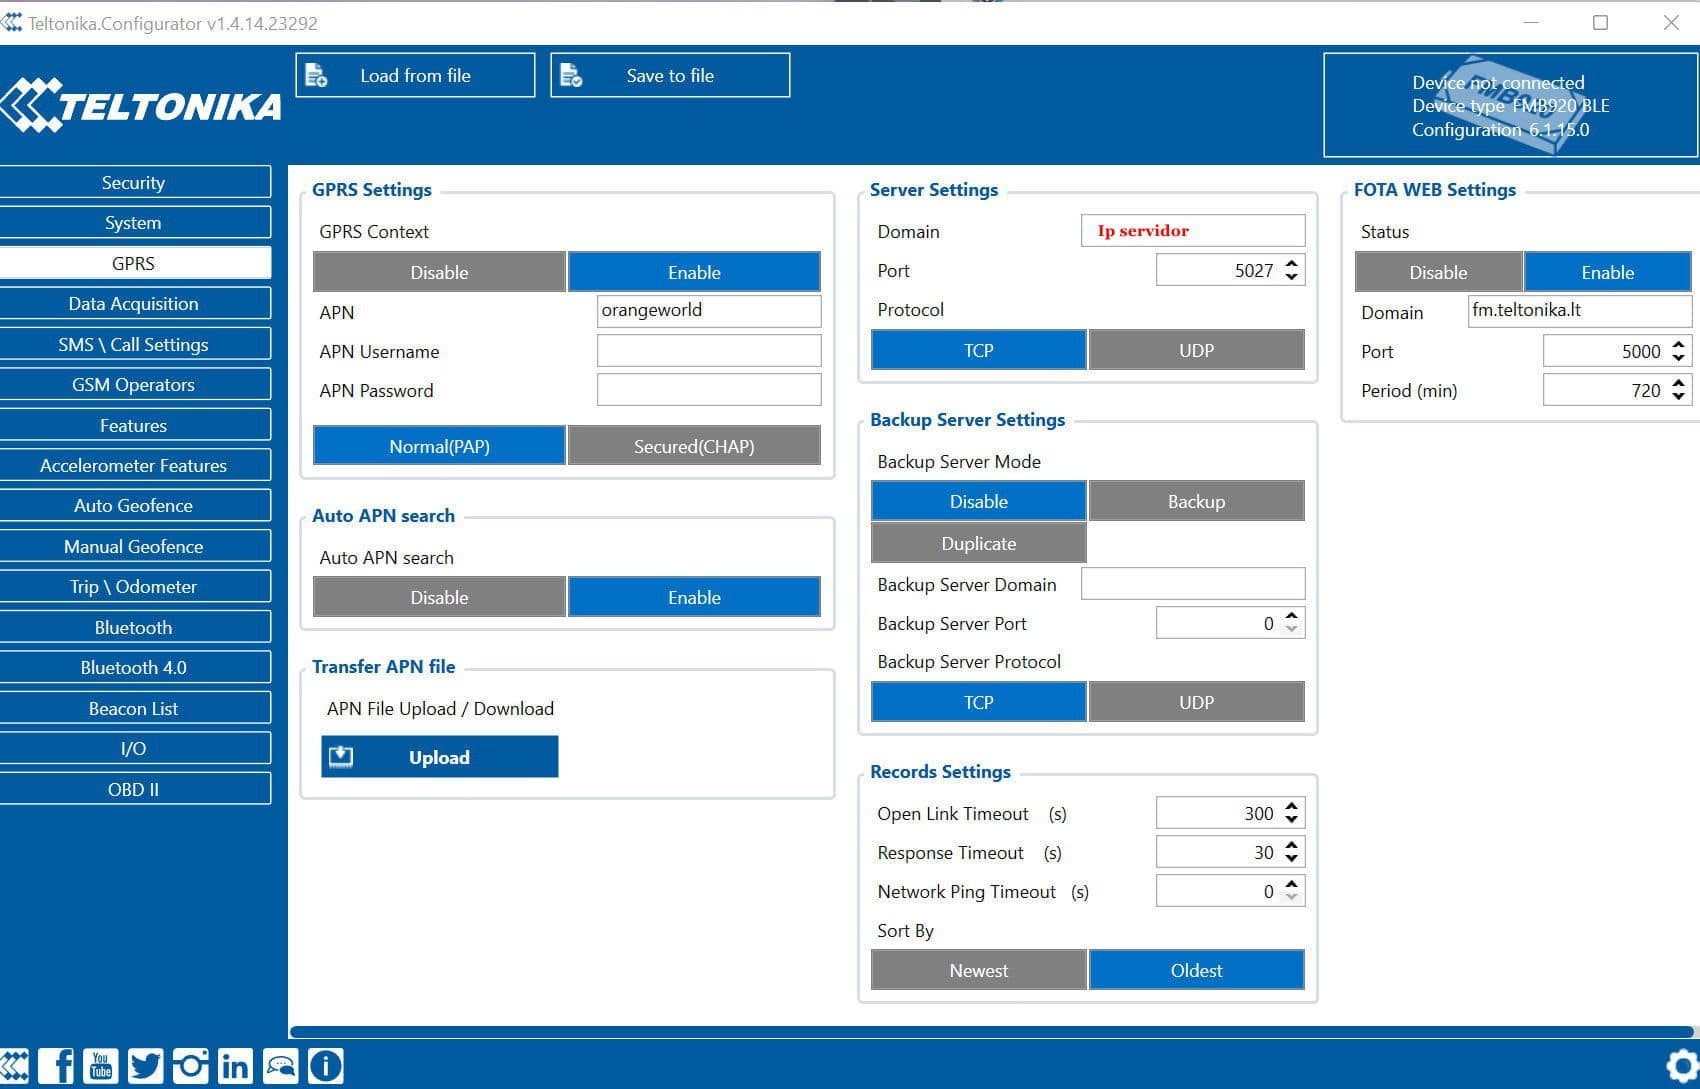The width and height of the screenshot is (1700, 1089).
Task: Click the FOTA Domain field
Action: tap(1580, 311)
